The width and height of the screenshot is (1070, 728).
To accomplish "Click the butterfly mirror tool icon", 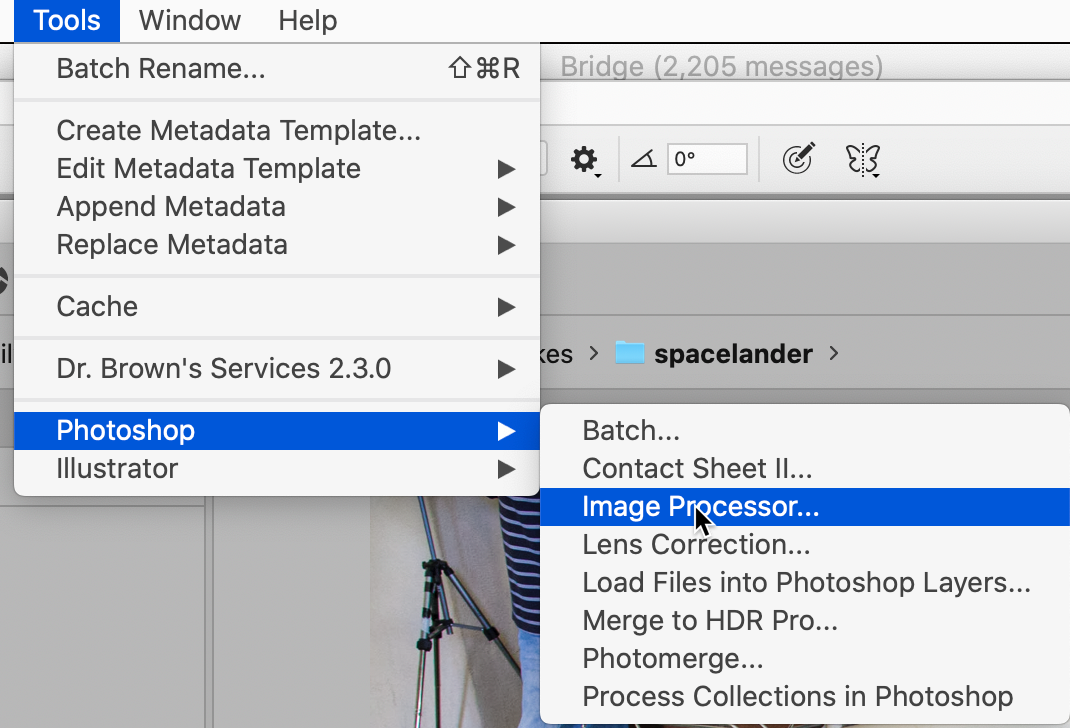I will 861,158.
